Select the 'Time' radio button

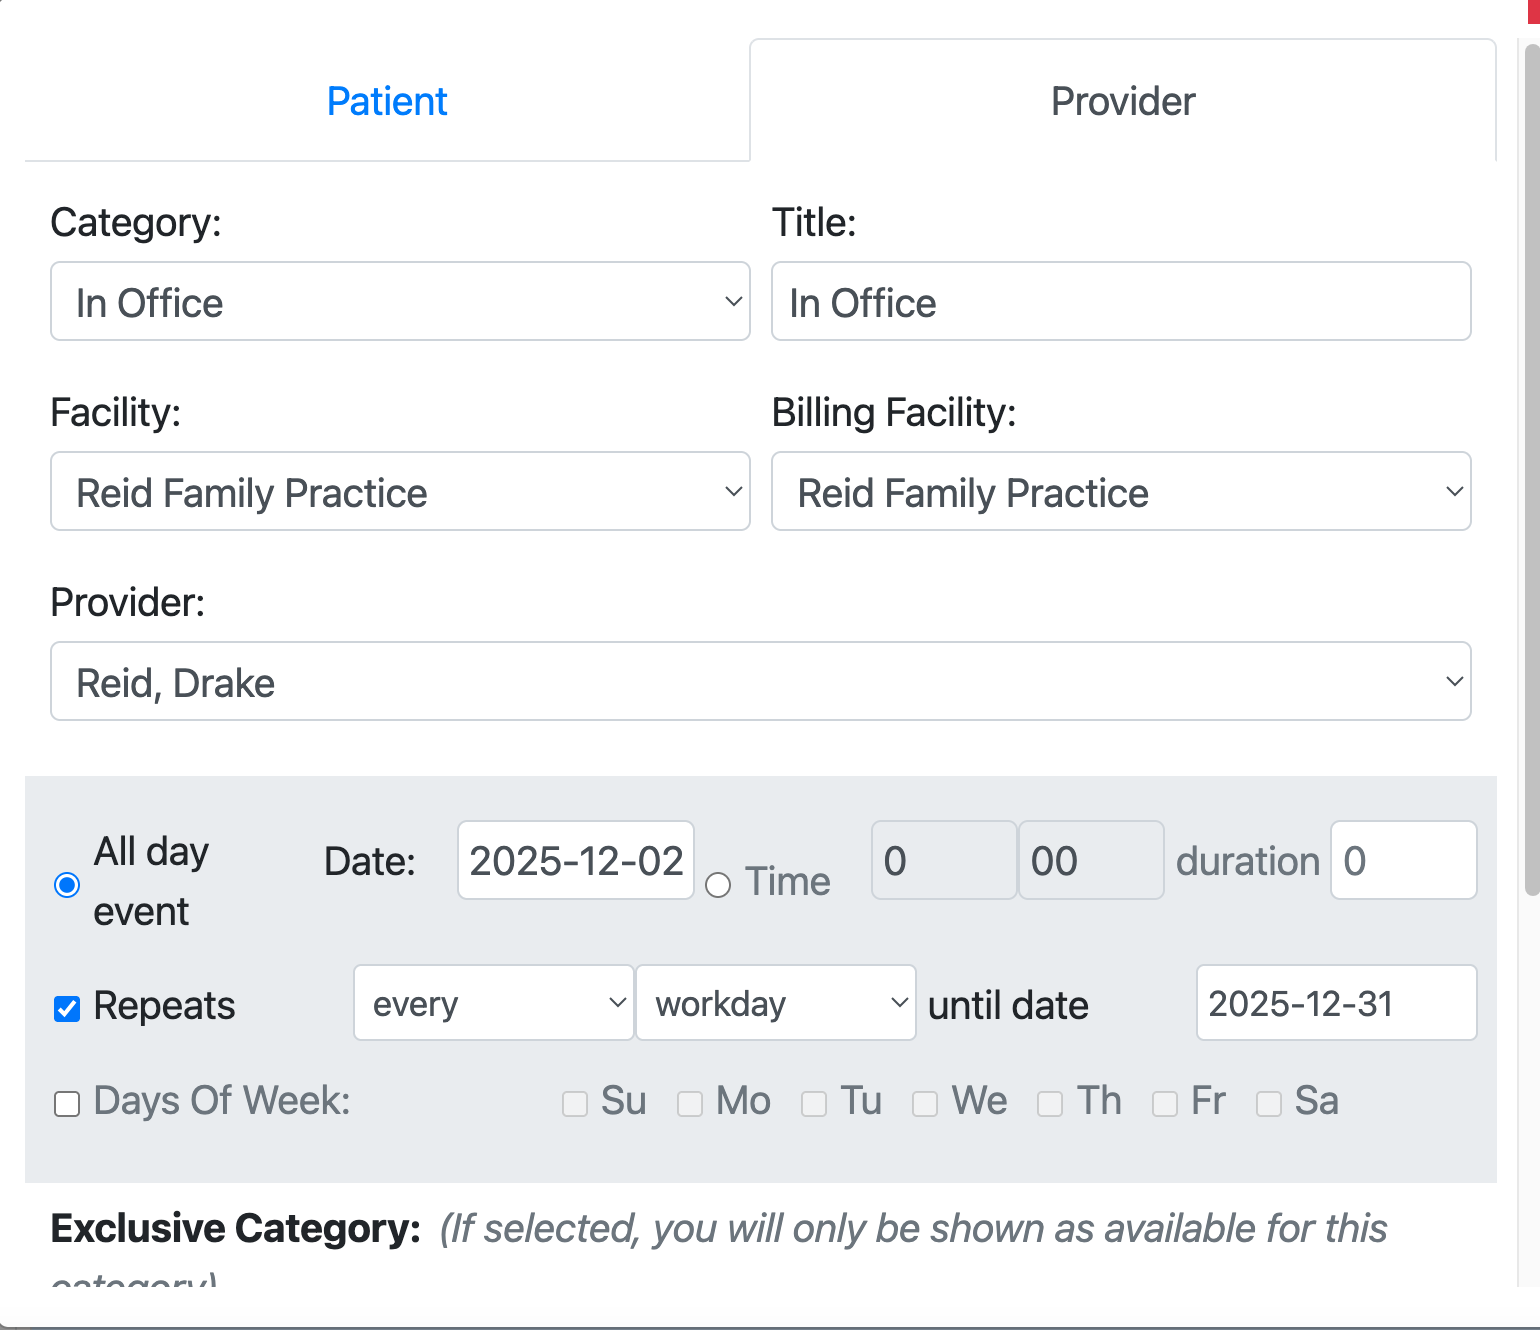pyautogui.click(x=718, y=886)
